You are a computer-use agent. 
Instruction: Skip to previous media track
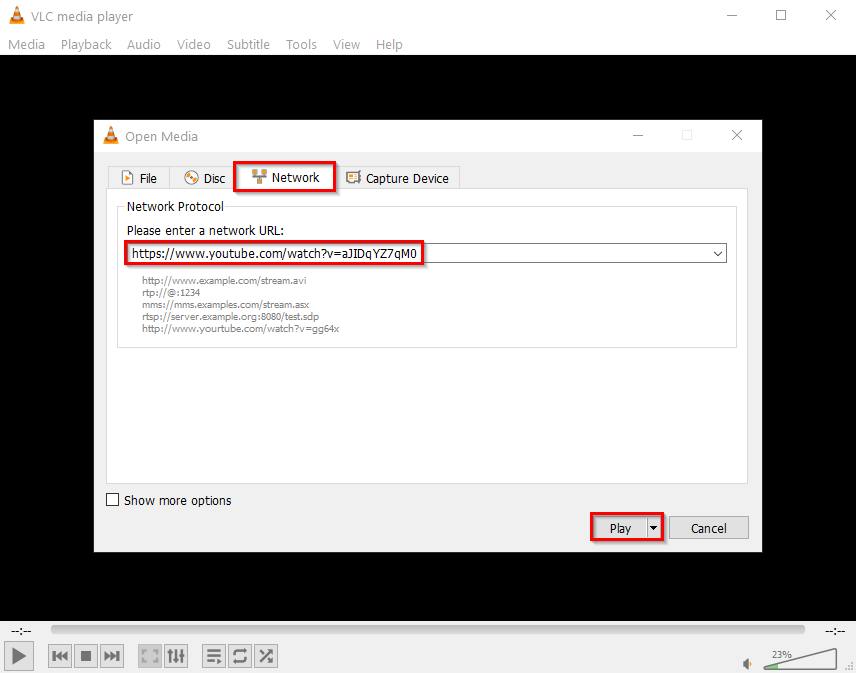pyautogui.click(x=60, y=656)
